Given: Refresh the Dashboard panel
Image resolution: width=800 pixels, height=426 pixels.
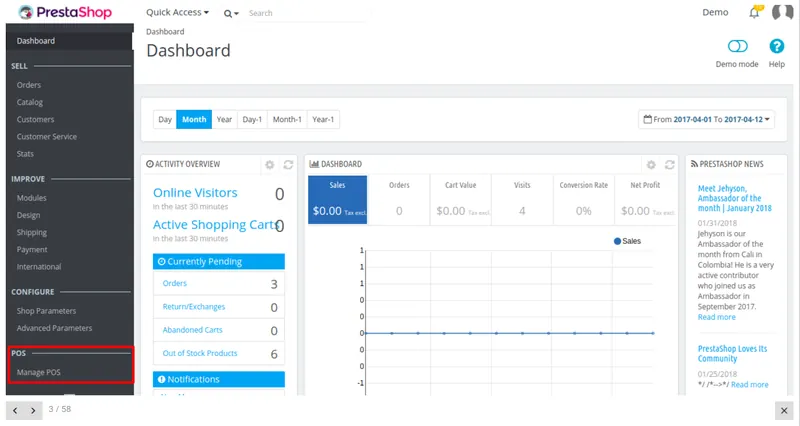Looking at the screenshot, I should pyautogui.click(x=670, y=164).
